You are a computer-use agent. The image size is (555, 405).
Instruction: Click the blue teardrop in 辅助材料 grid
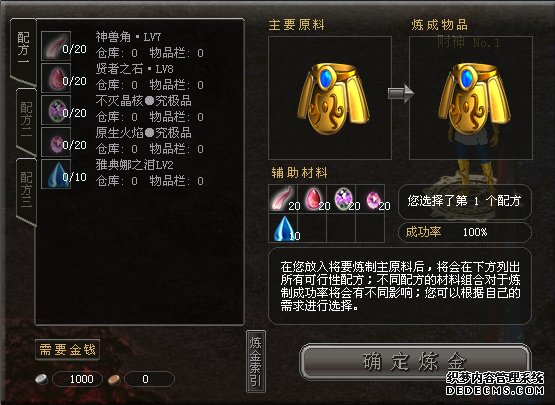[283, 228]
